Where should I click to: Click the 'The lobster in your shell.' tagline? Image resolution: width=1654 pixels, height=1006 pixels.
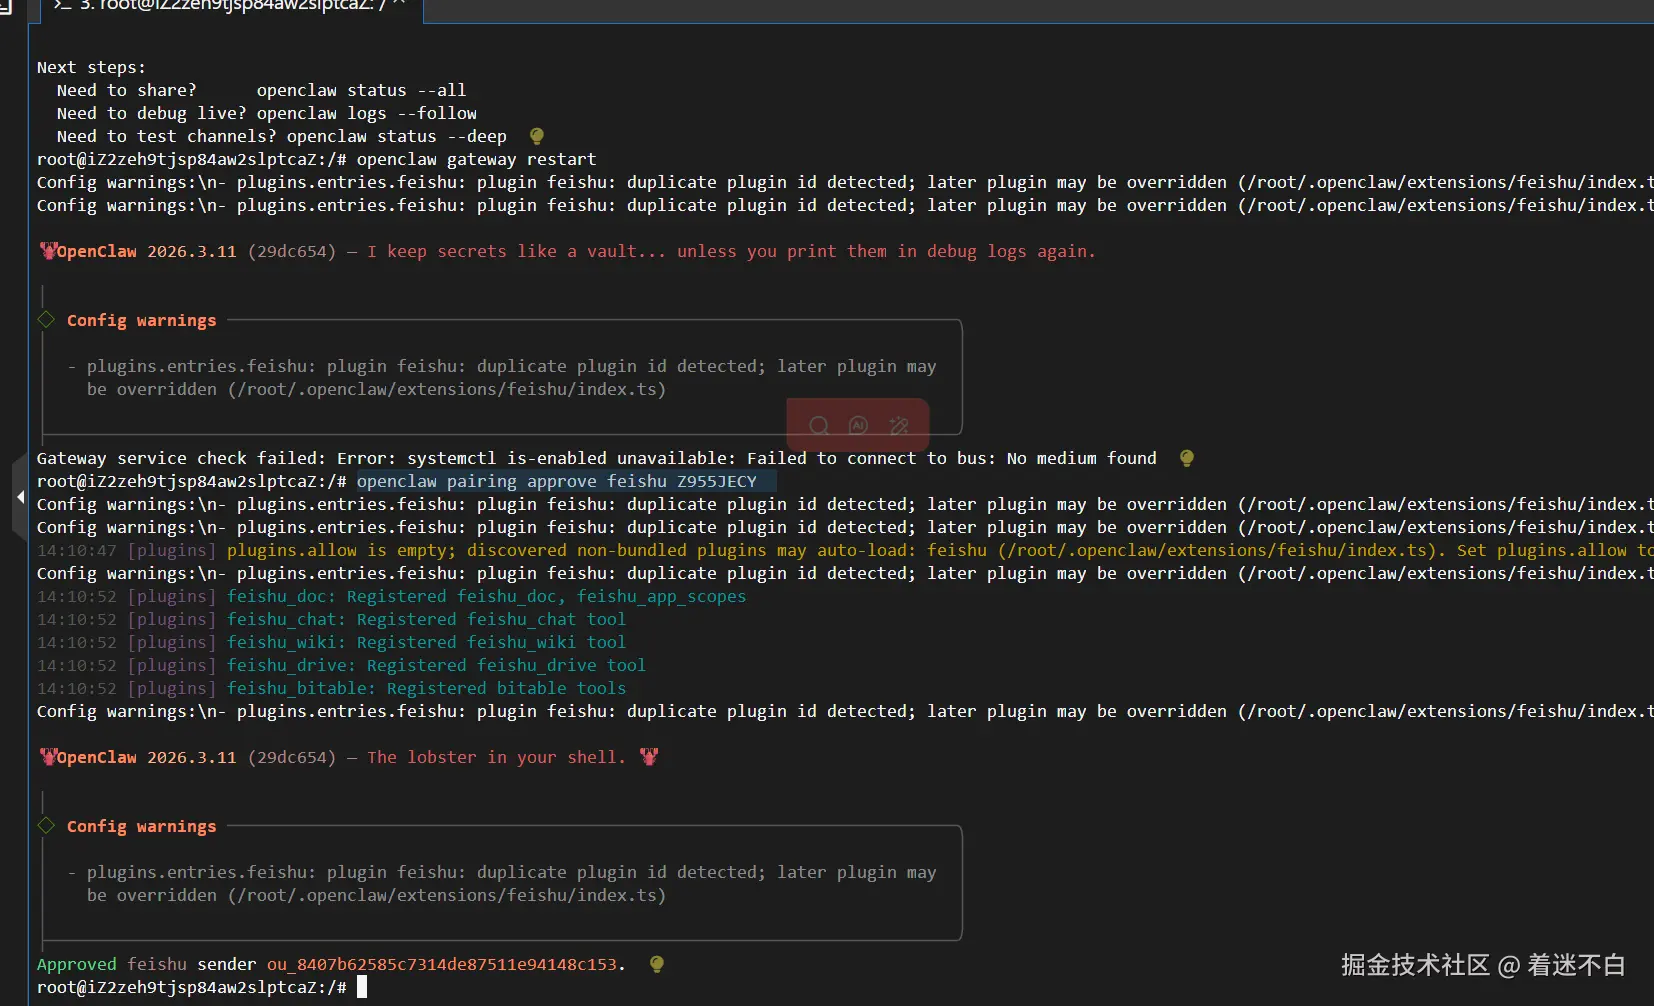pyautogui.click(x=496, y=757)
